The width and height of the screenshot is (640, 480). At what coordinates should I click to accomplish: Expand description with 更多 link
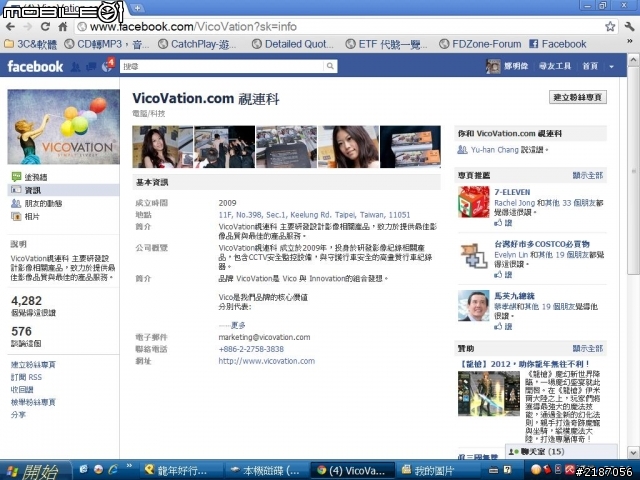coord(238,325)
